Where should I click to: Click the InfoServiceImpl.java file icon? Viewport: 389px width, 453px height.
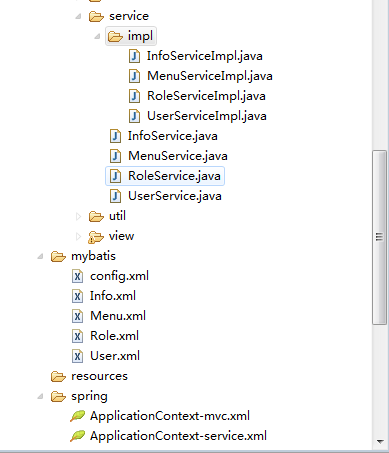pos(134,56)
